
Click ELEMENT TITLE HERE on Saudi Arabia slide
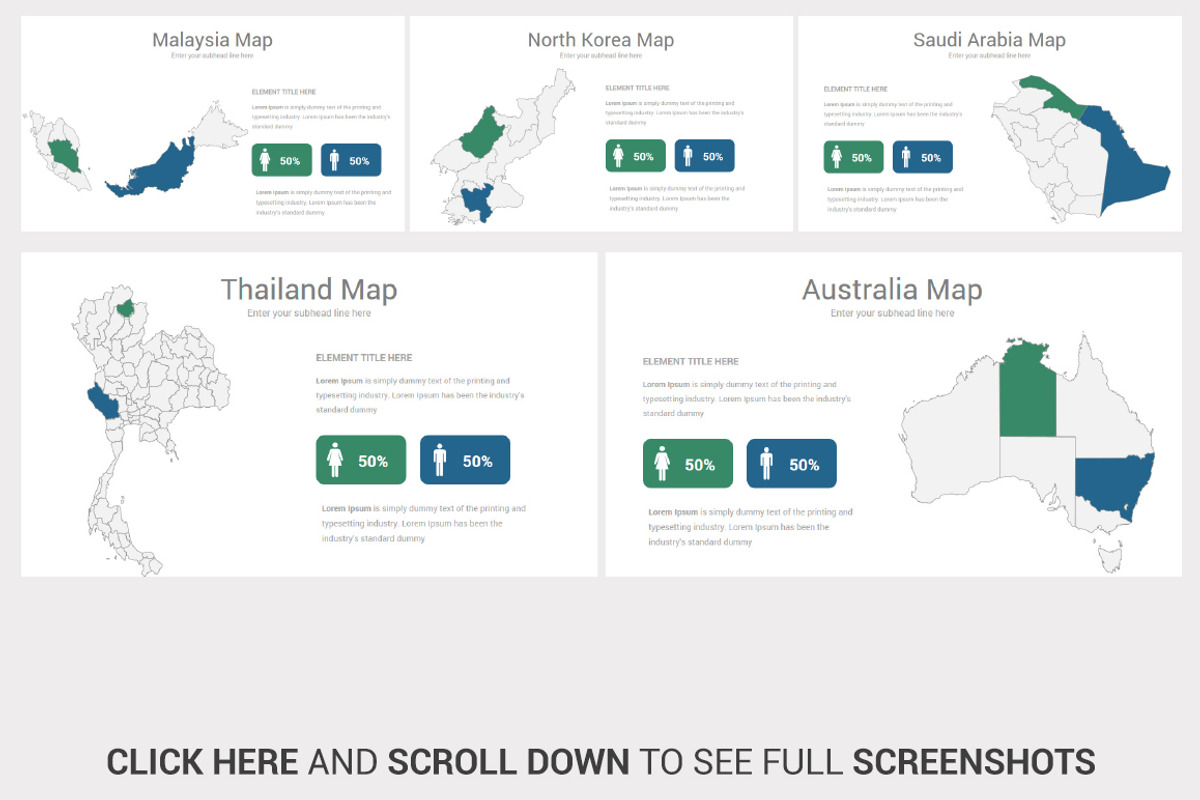(855, 89)
